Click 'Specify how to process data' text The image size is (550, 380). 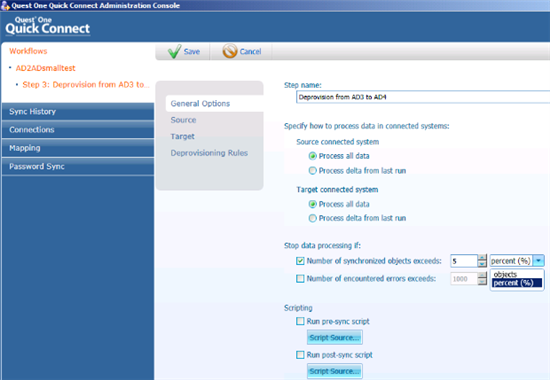pyautogui.click(x=367, y=126)
